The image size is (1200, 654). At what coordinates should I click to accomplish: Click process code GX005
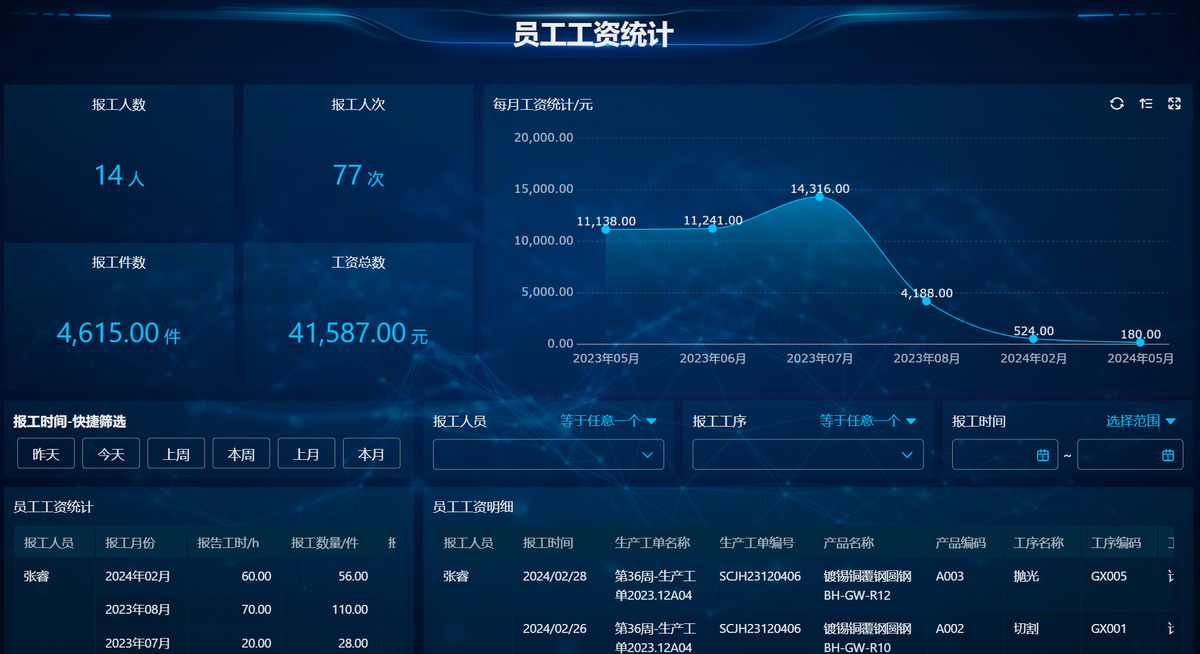pos(1109,576)
